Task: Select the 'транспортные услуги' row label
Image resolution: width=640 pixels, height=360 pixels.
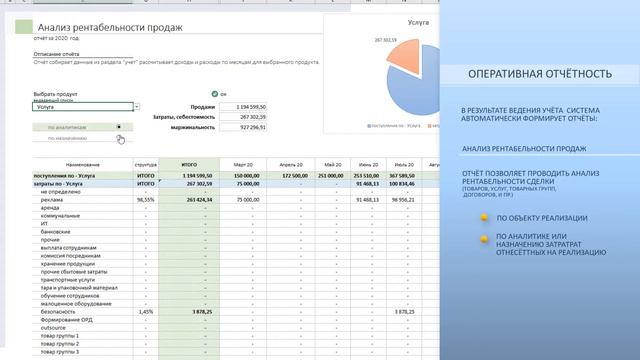Action: tap(68, 280)
